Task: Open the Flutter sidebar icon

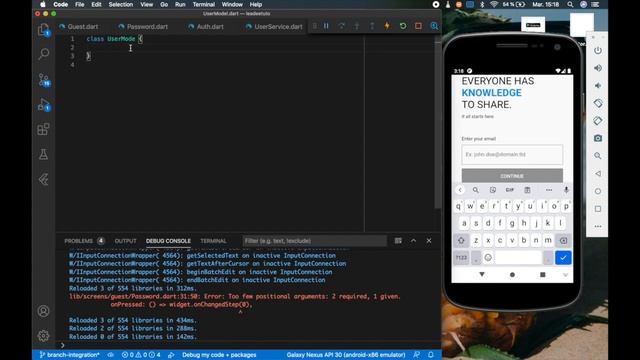Action: (x=43, y=179)
